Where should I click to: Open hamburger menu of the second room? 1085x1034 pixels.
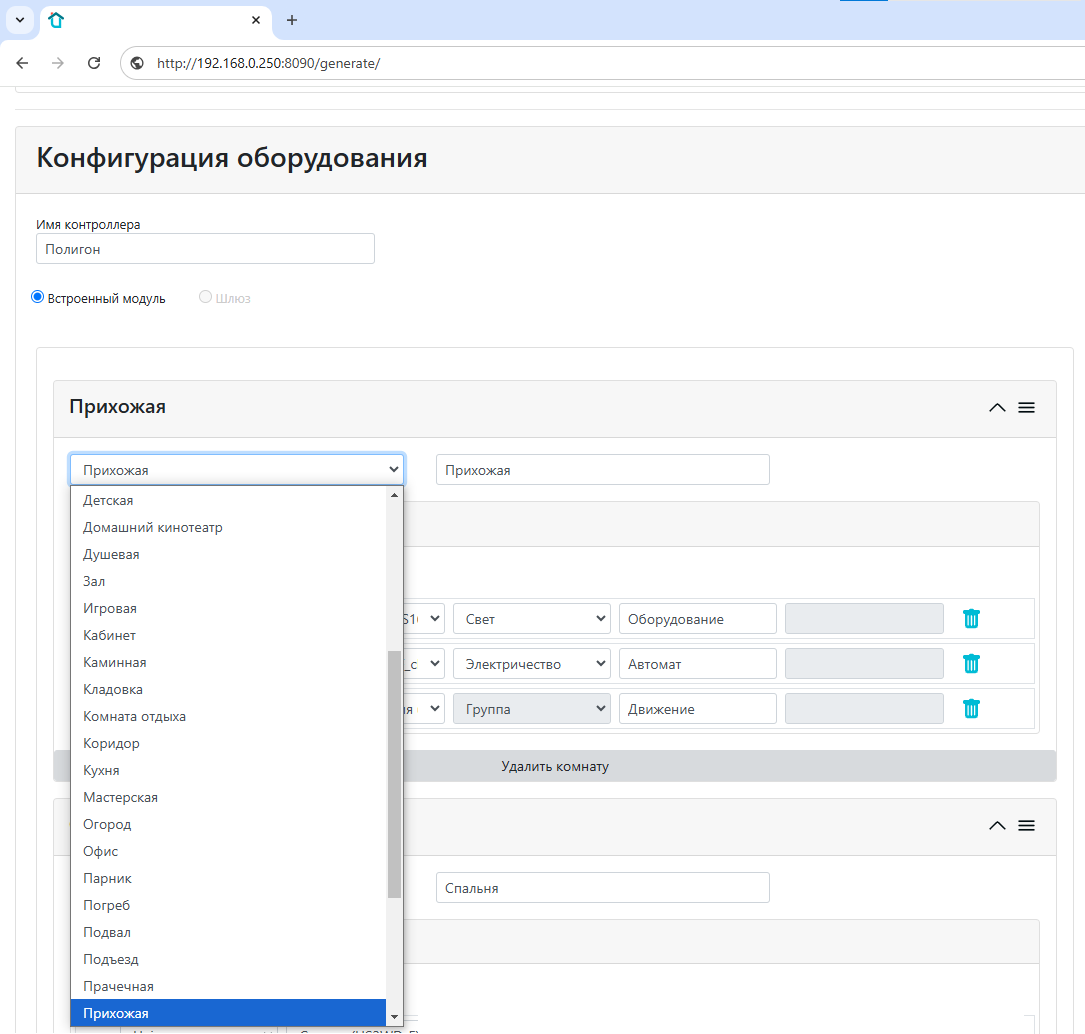click(x=1026, y=825)
